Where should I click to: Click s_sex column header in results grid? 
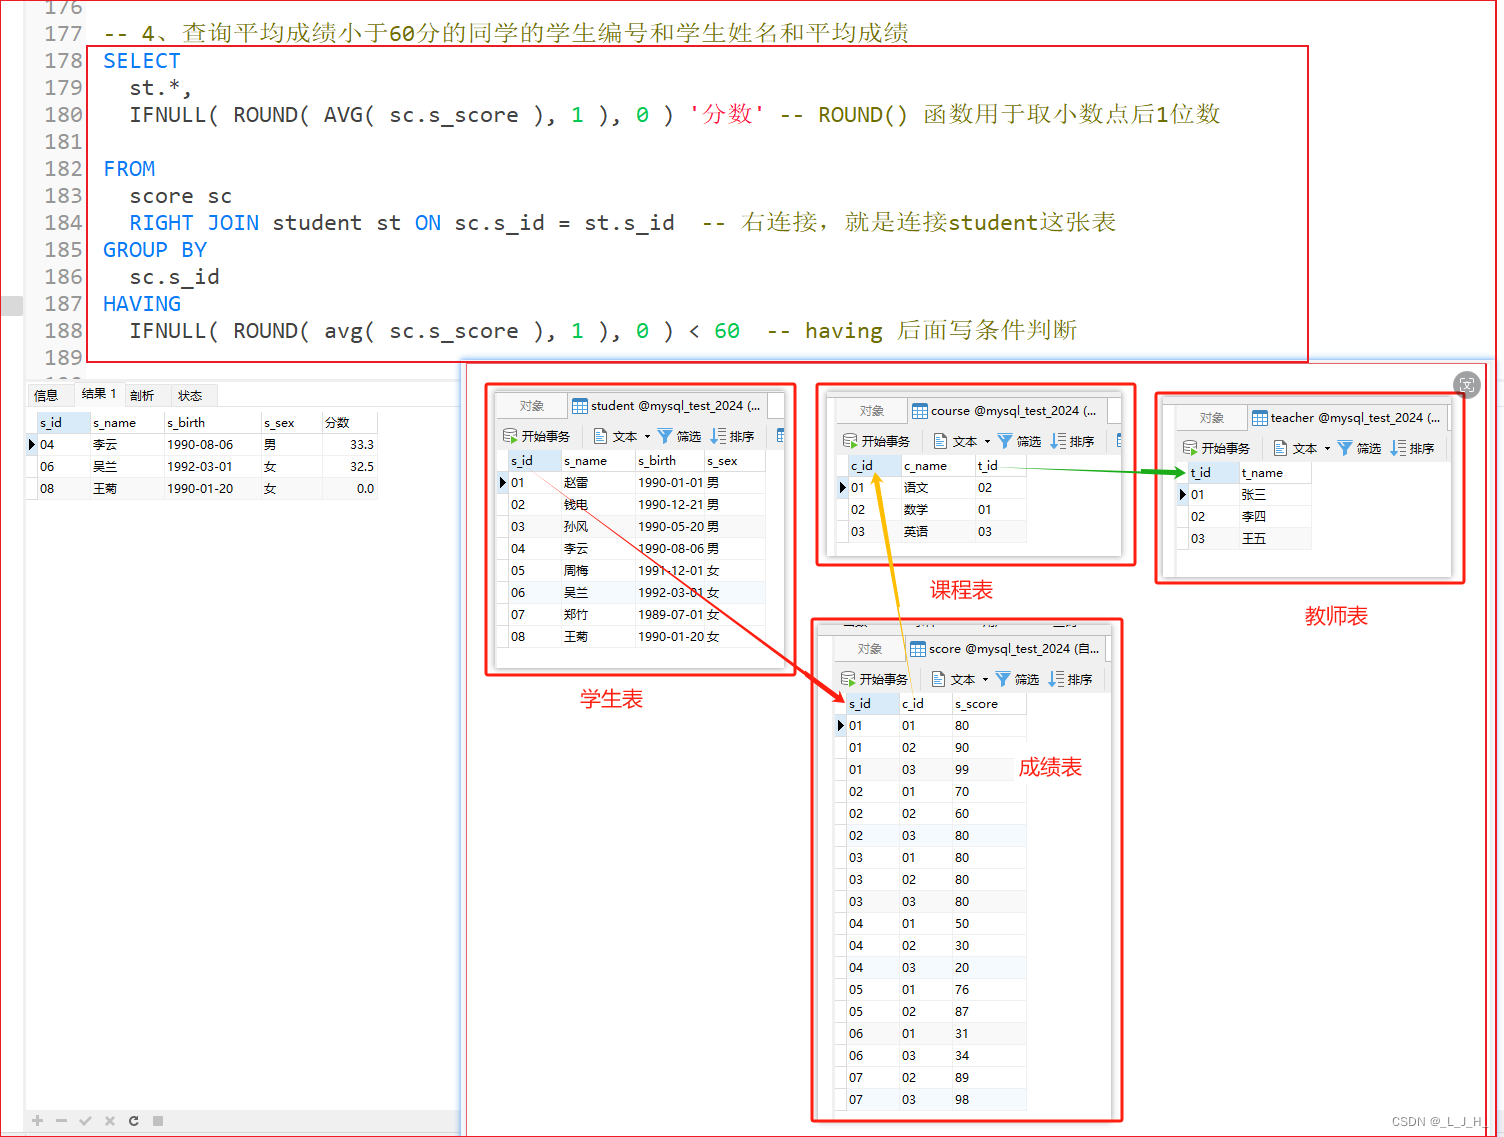click(x=291, y=422)
